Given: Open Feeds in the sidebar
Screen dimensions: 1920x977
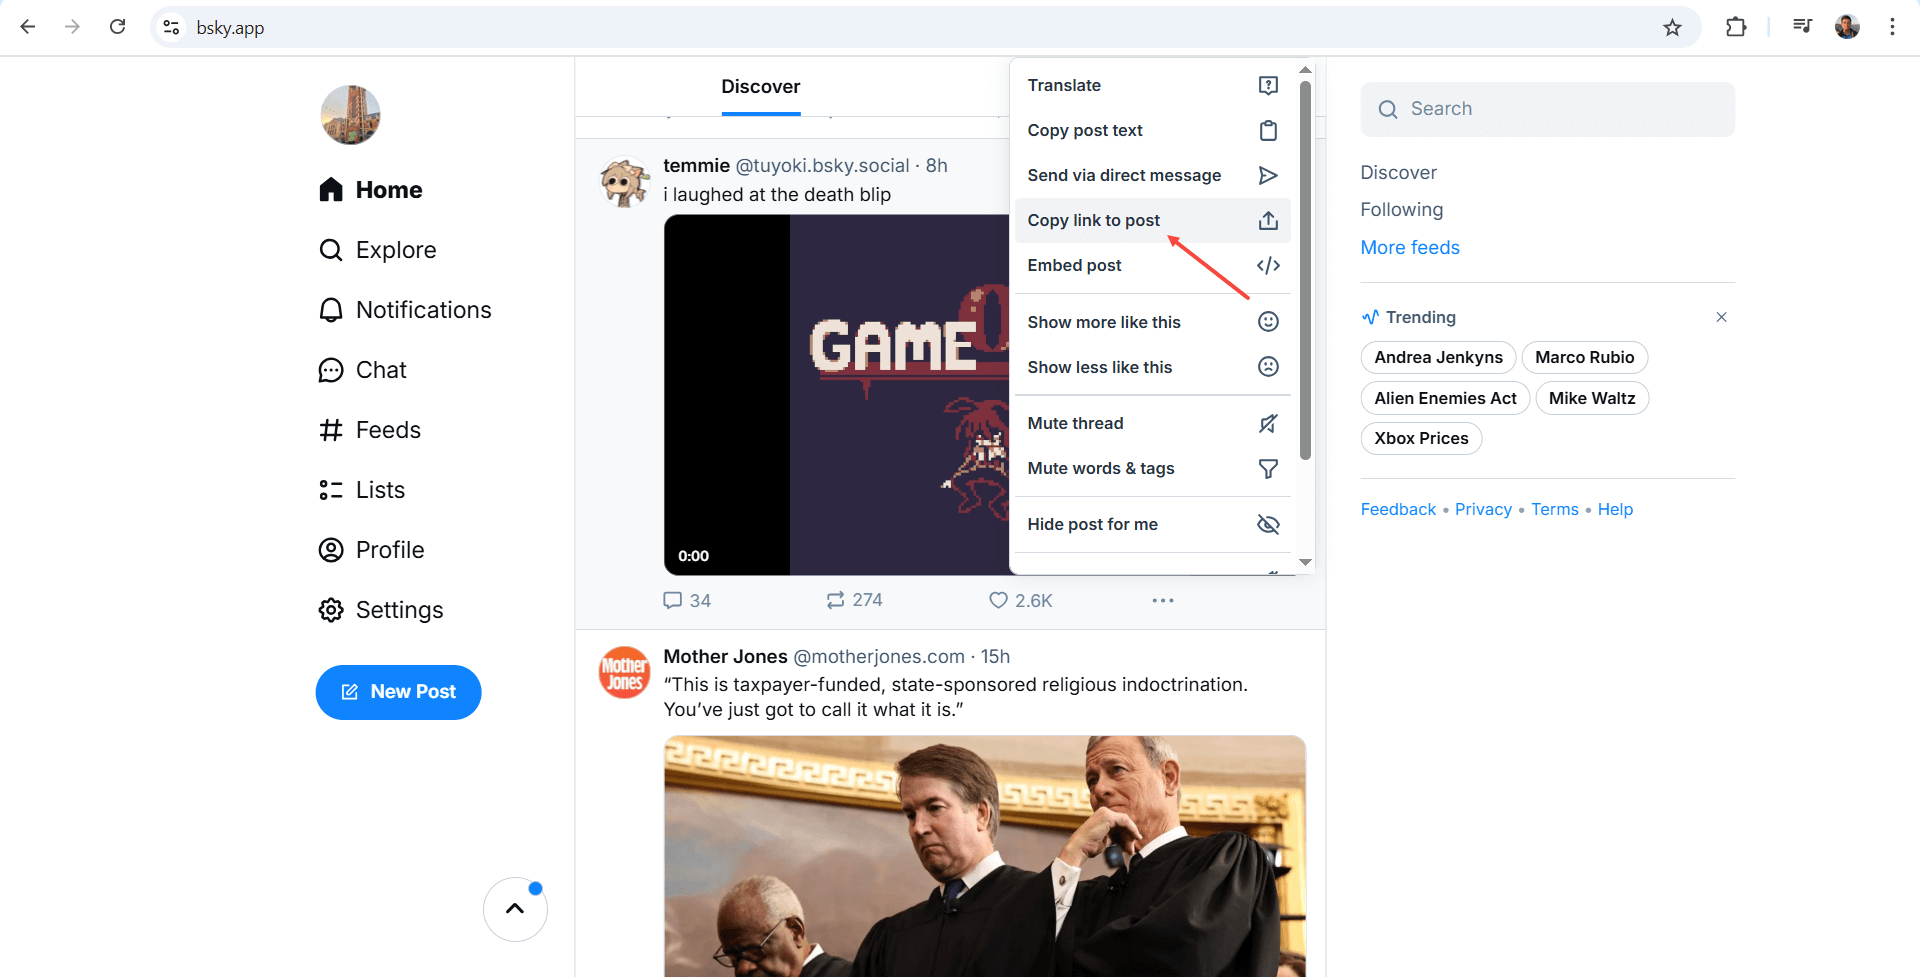Looking at the screenshot, I should pyautogui.click(x=370, y=430).
